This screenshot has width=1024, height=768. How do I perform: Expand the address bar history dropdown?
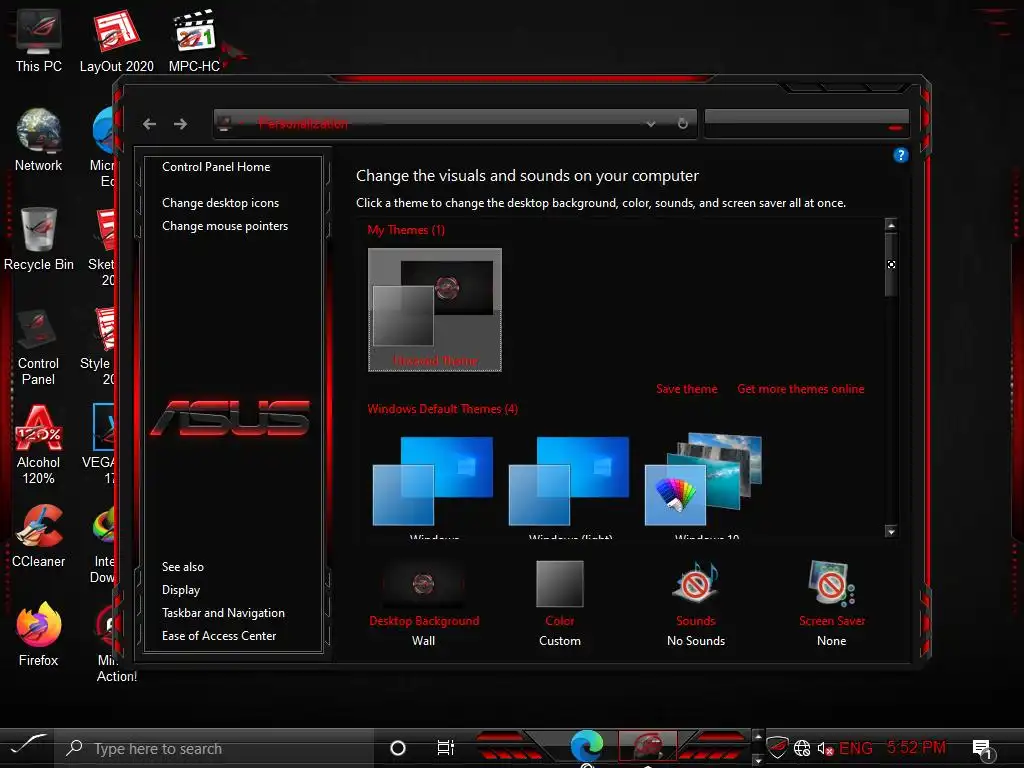650,123
